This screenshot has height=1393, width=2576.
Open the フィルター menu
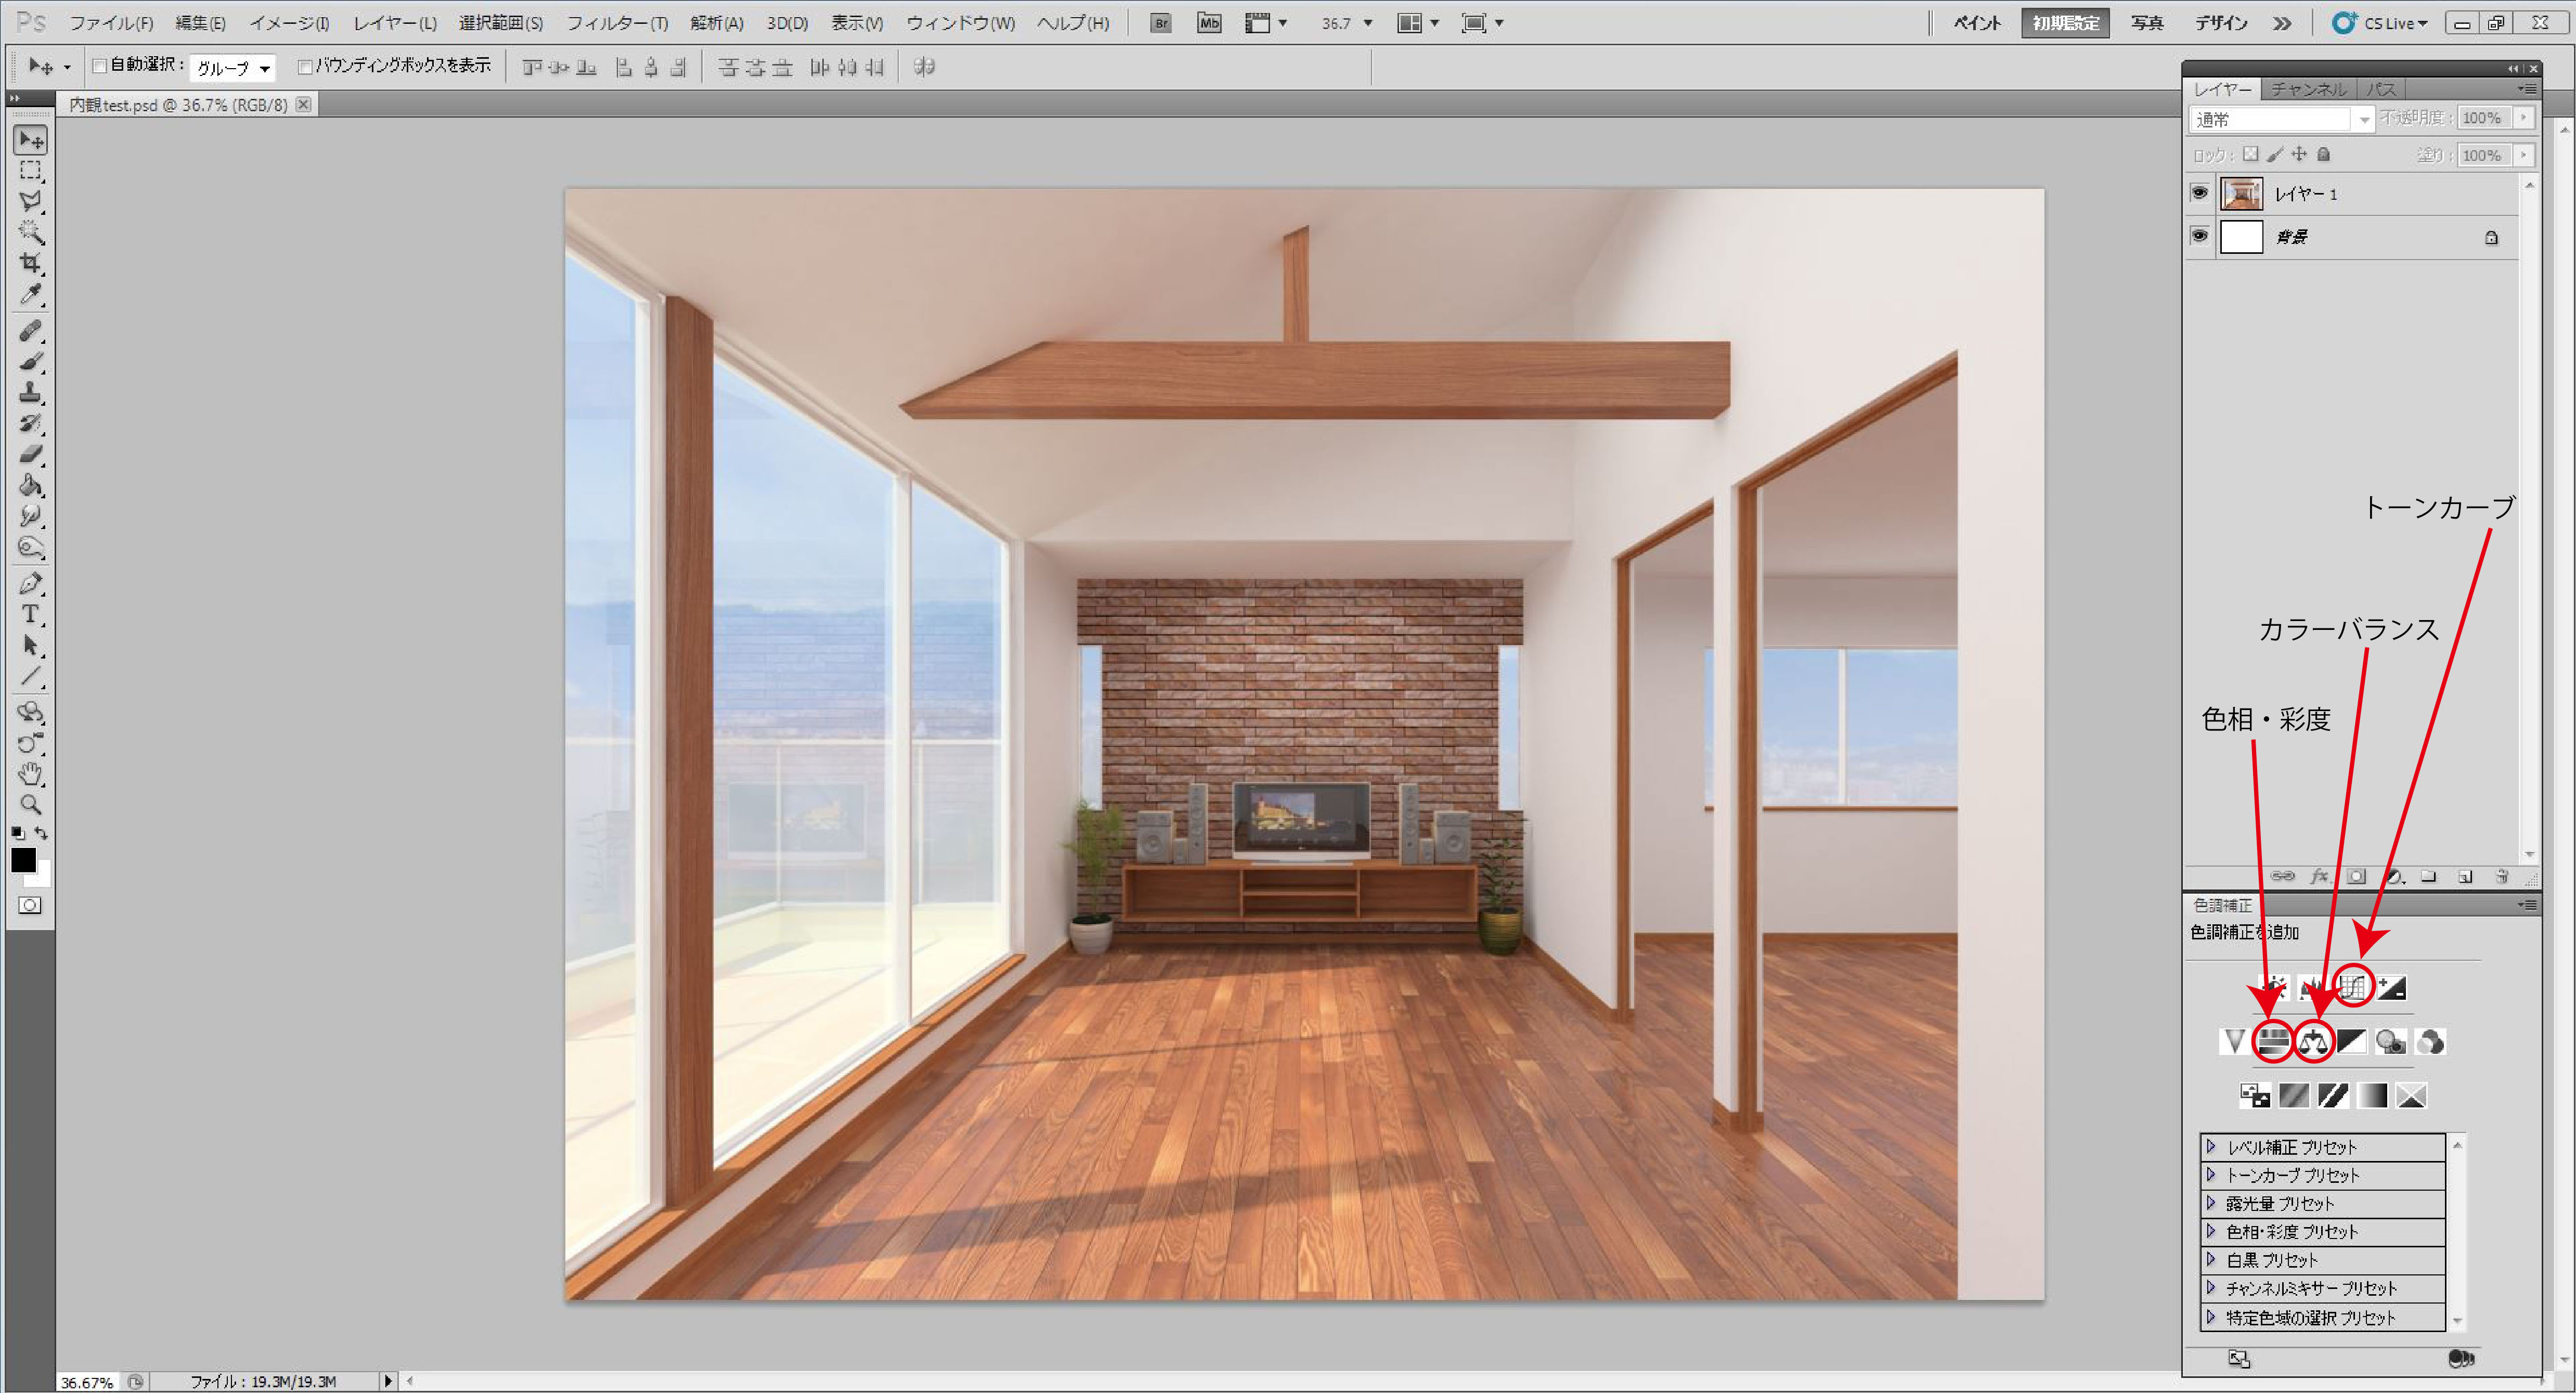pos(616,23)
